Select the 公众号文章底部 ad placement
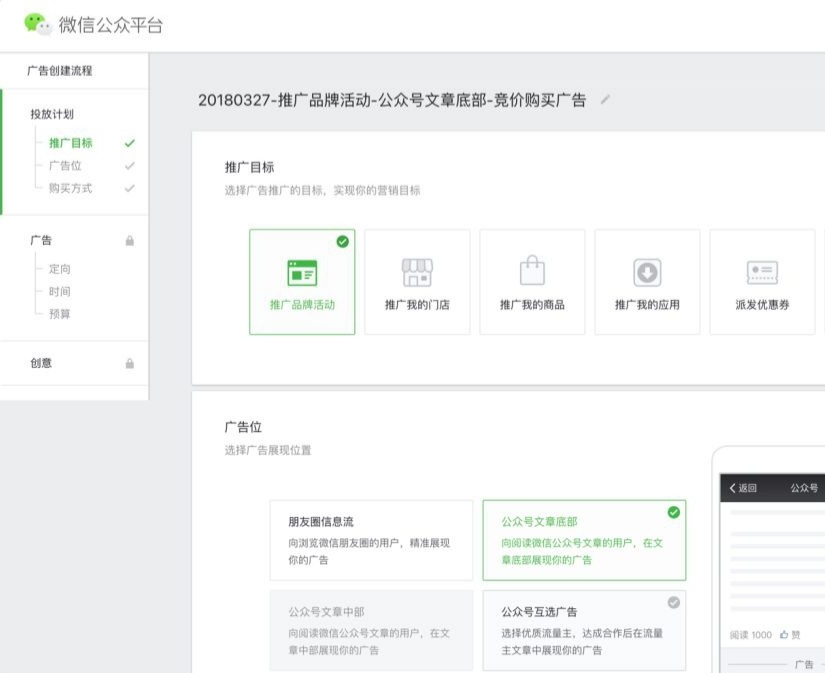Screen dimensions: 825x673 pos(584,540)
